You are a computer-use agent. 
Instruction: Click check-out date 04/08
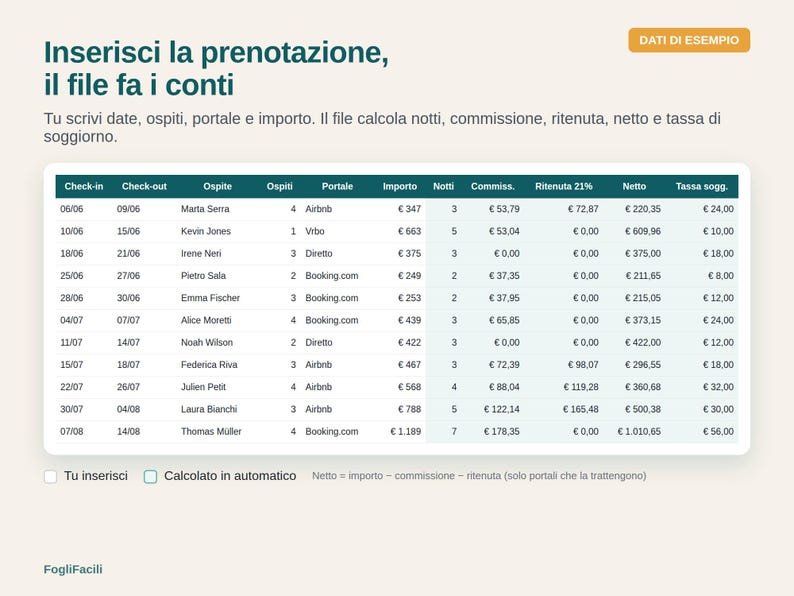pos(128,409)
